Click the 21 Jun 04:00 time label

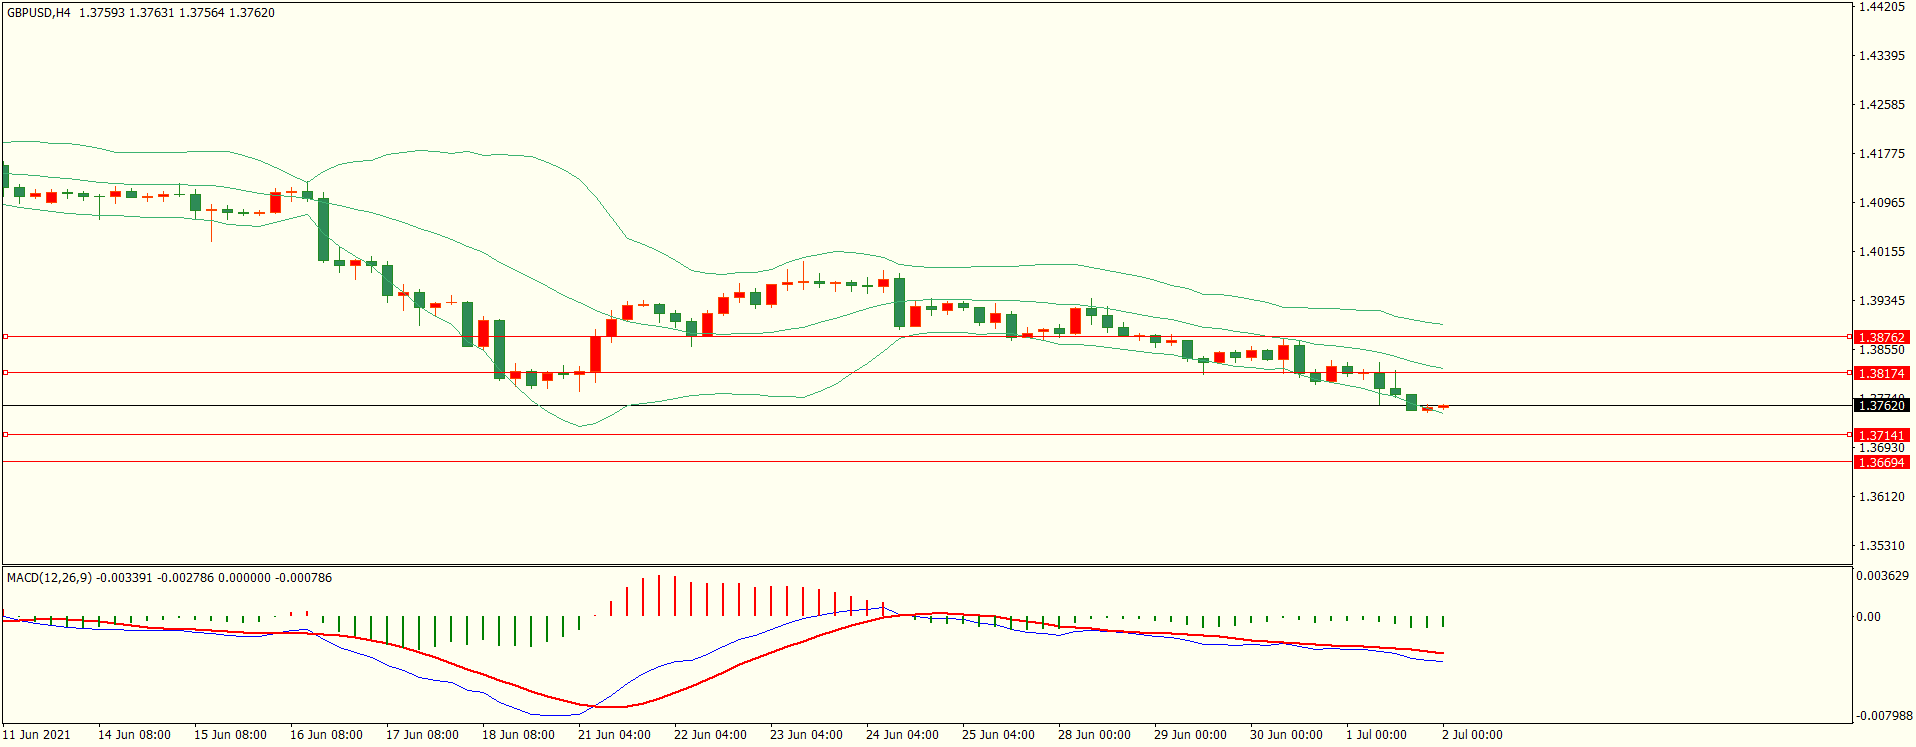pyautogui.click(x=614, y=735)
